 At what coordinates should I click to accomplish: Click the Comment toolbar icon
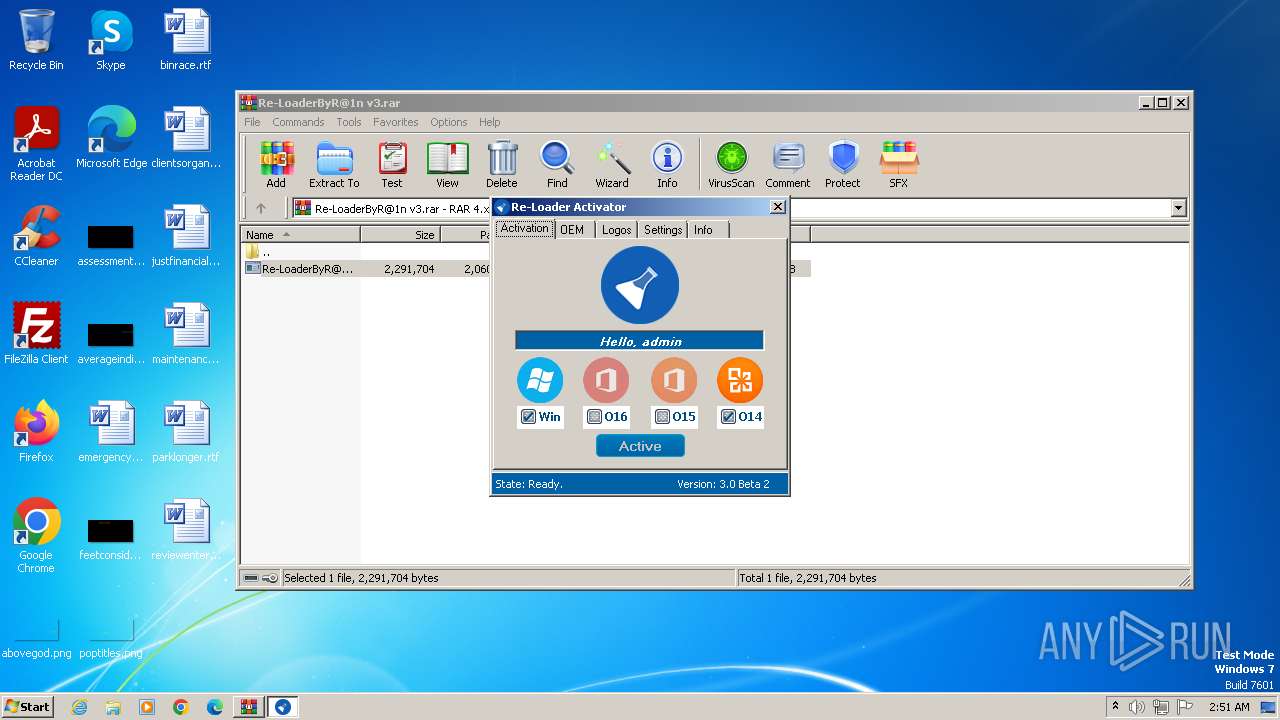coord(788,164)
